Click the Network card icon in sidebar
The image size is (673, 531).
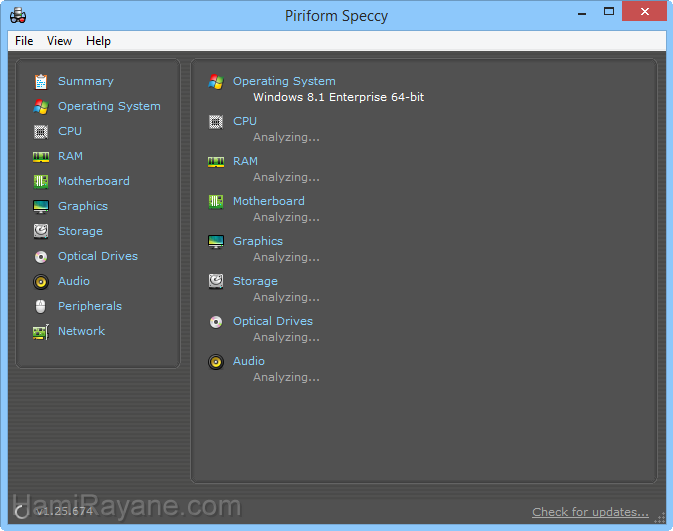(x=41, y=332)
